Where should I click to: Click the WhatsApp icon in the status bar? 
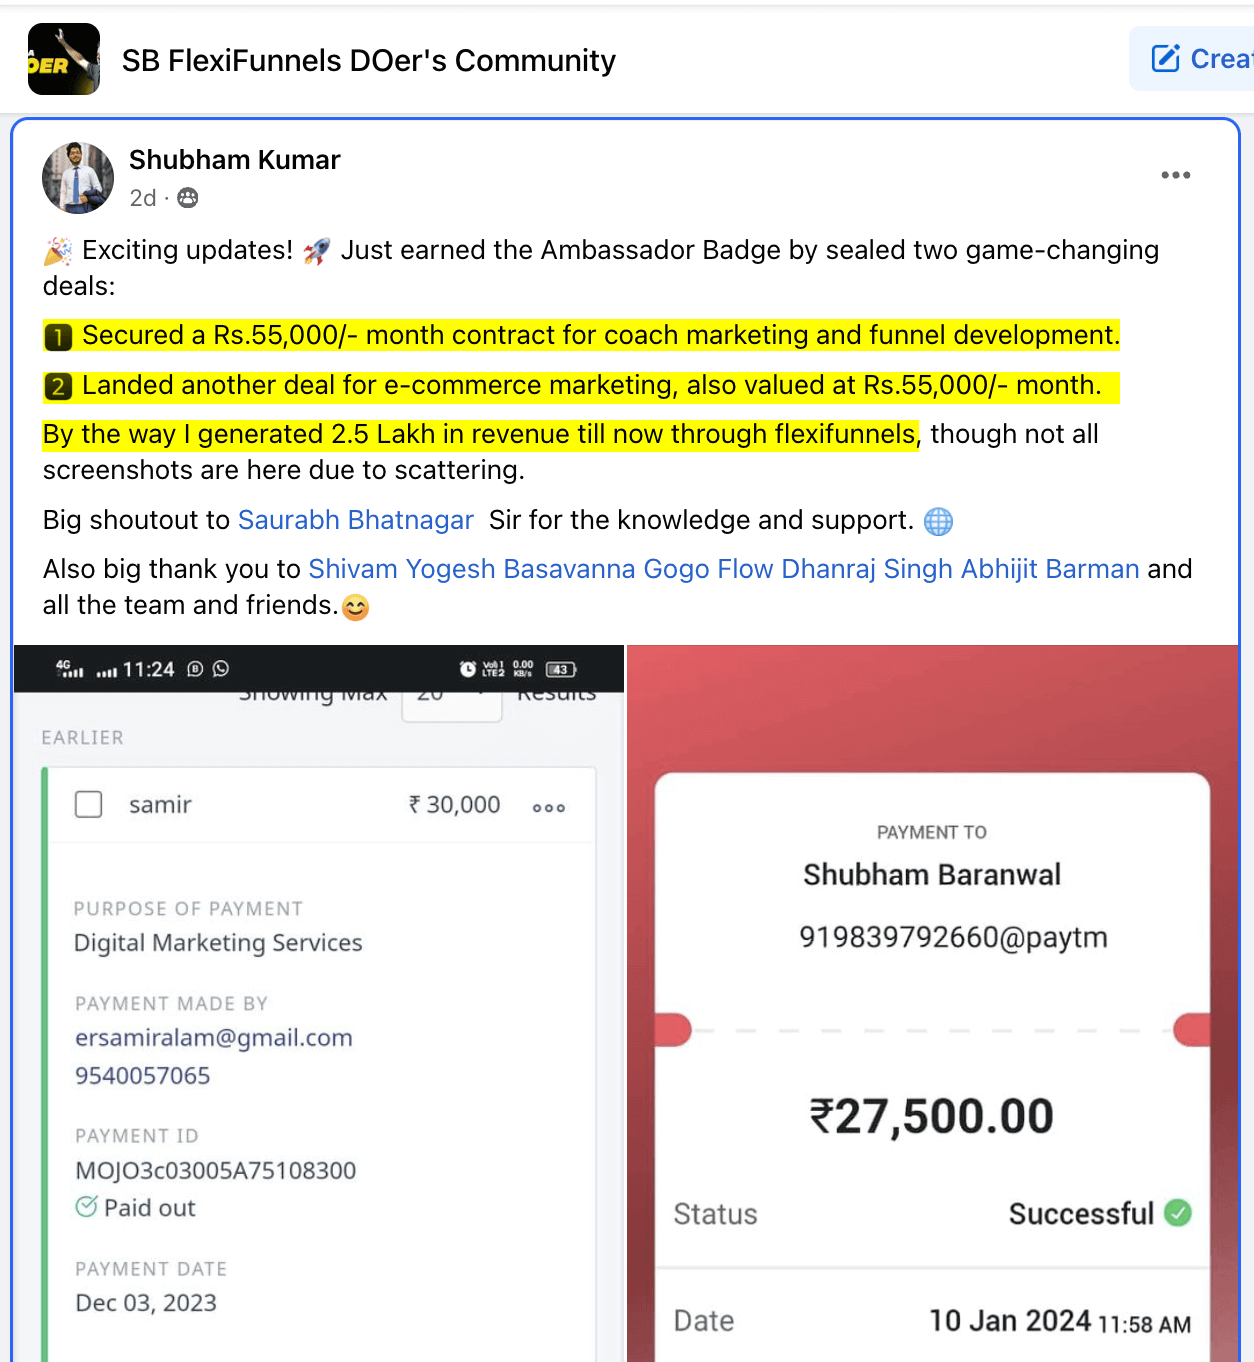pos(221,669)
